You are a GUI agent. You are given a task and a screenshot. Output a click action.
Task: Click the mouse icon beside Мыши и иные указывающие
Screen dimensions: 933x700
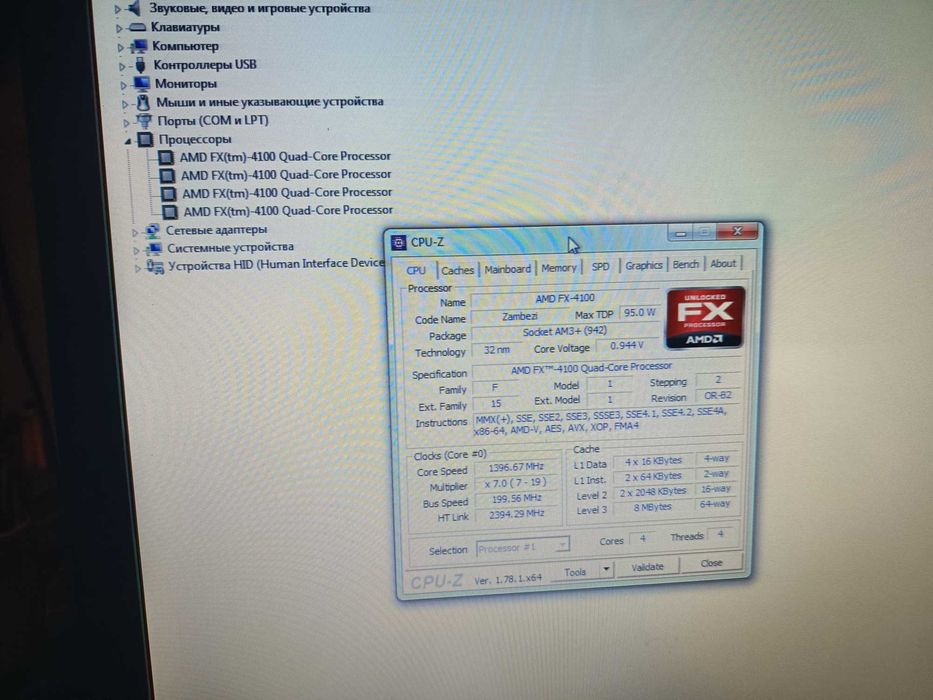click(143, 102)
